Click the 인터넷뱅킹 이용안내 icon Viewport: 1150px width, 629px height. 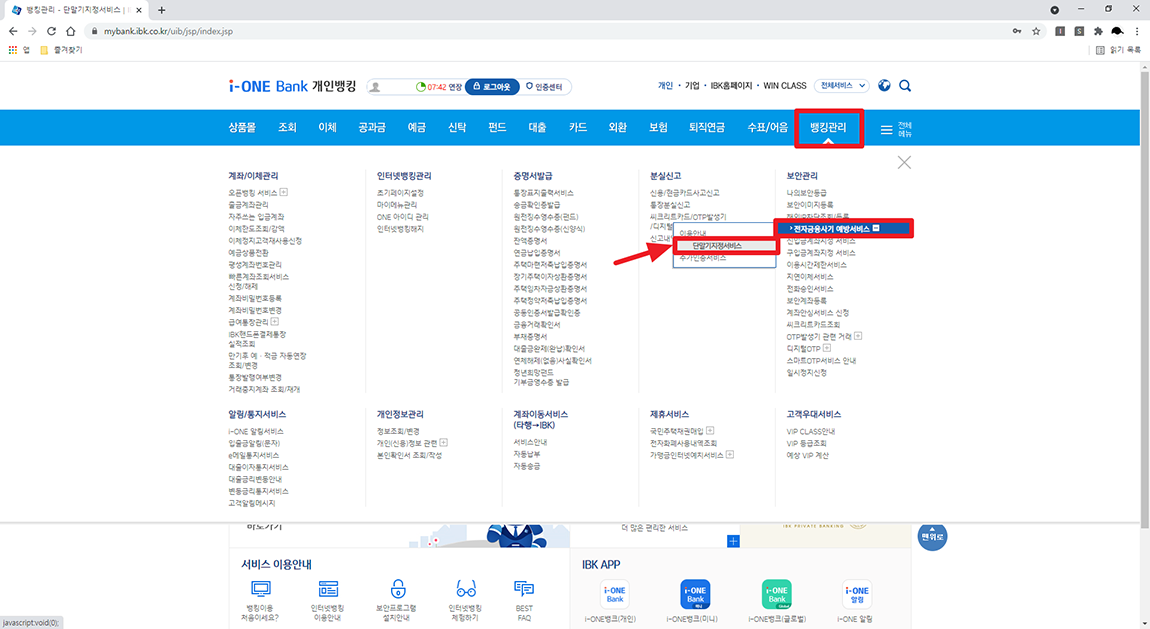(328, 589)
